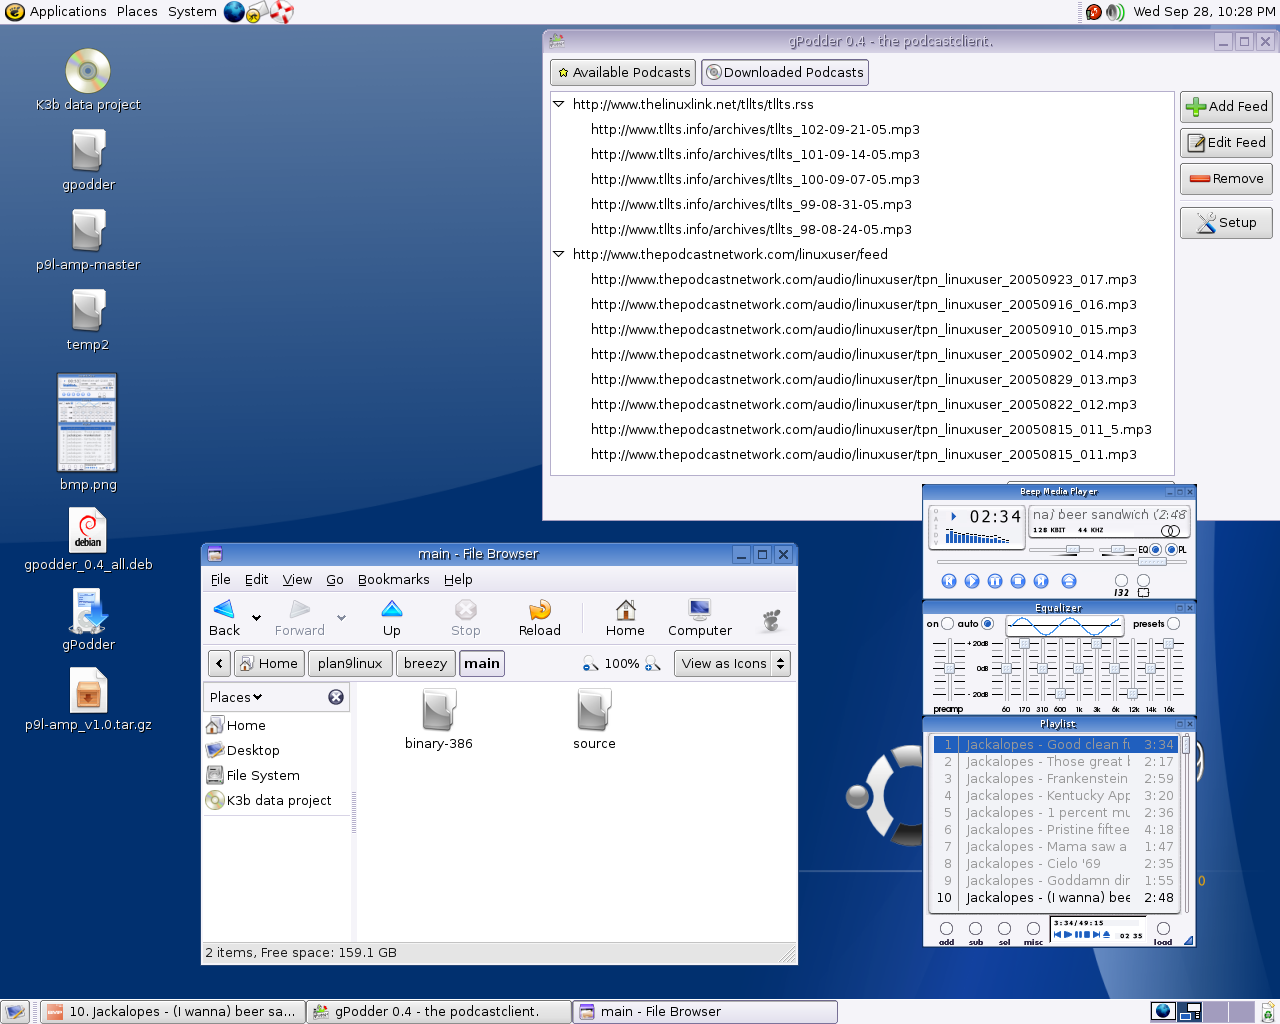Select gpodder_0.4_all.deb desktop file
This screenshot has height=1024, width=1280.
88,540
